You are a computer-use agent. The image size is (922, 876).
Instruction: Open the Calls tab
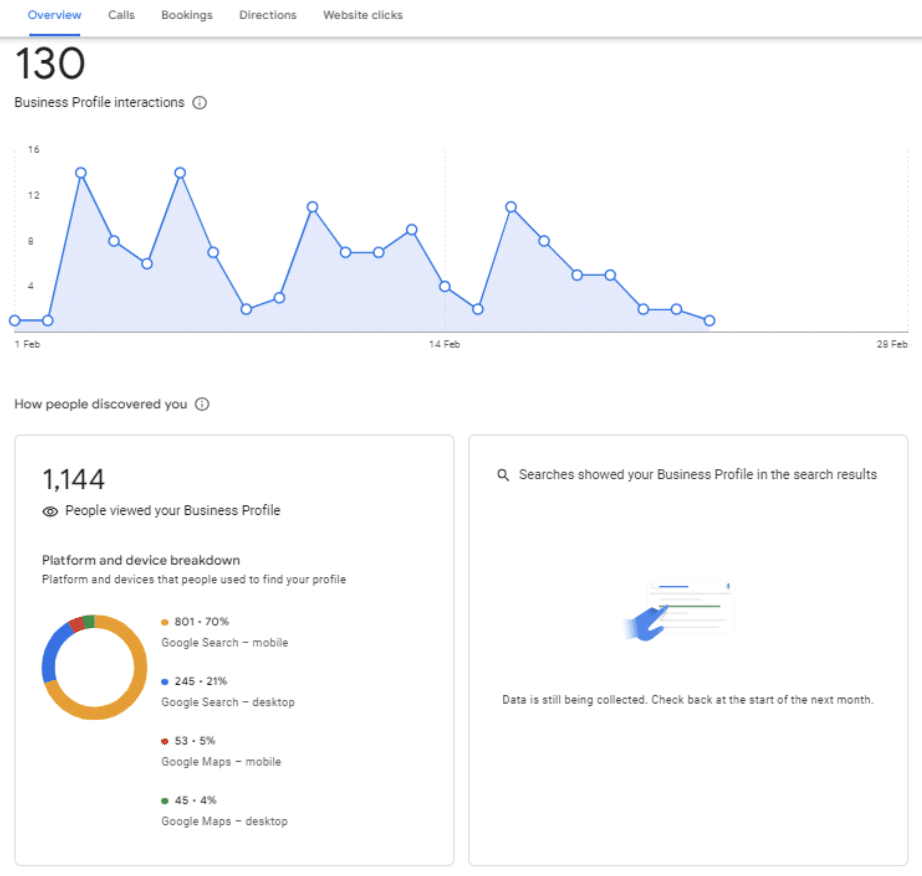pos(121,15)
